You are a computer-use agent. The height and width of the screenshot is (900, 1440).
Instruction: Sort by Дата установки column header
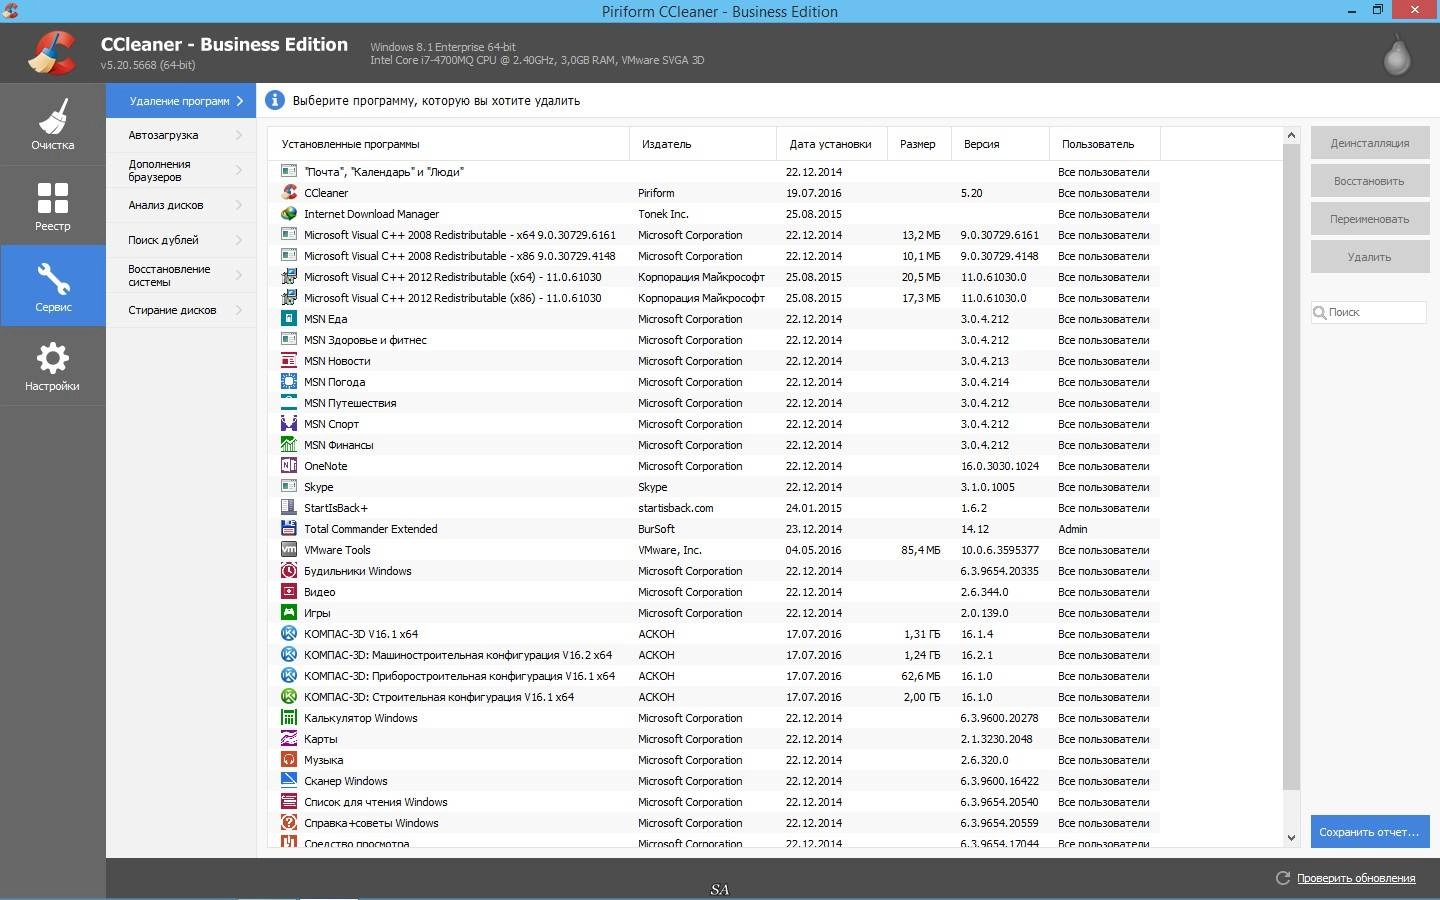pyautogui.click(x=832, y=144)
